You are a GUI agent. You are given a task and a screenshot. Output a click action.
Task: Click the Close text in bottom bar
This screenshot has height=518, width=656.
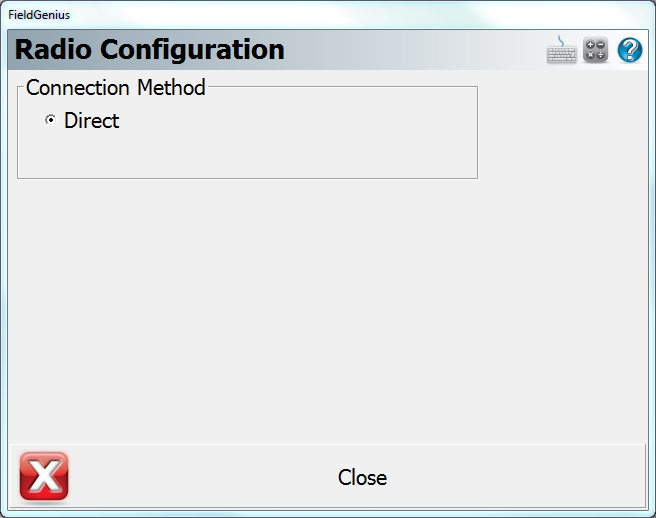[362, 477]
